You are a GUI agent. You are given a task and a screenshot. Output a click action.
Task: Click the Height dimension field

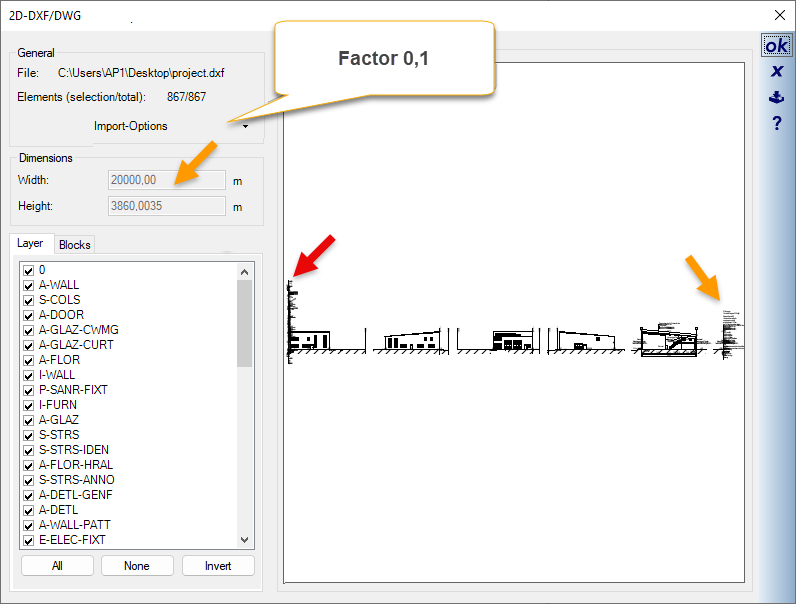coord(166,207)
